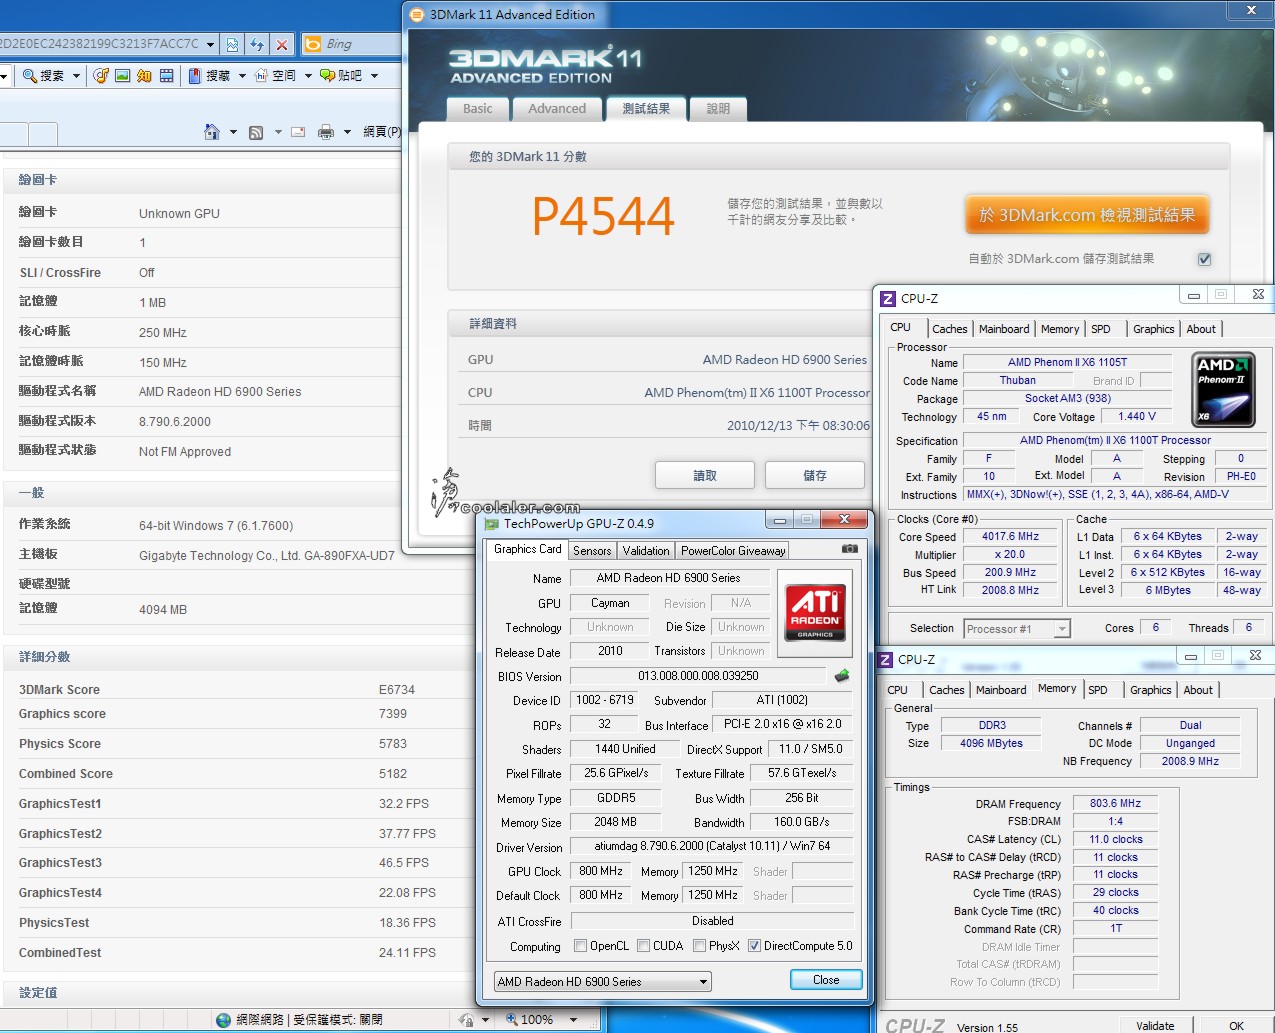Open the Validation tab in GPU-Z
Screen dimensions: 1275x1033
[646, 551]
